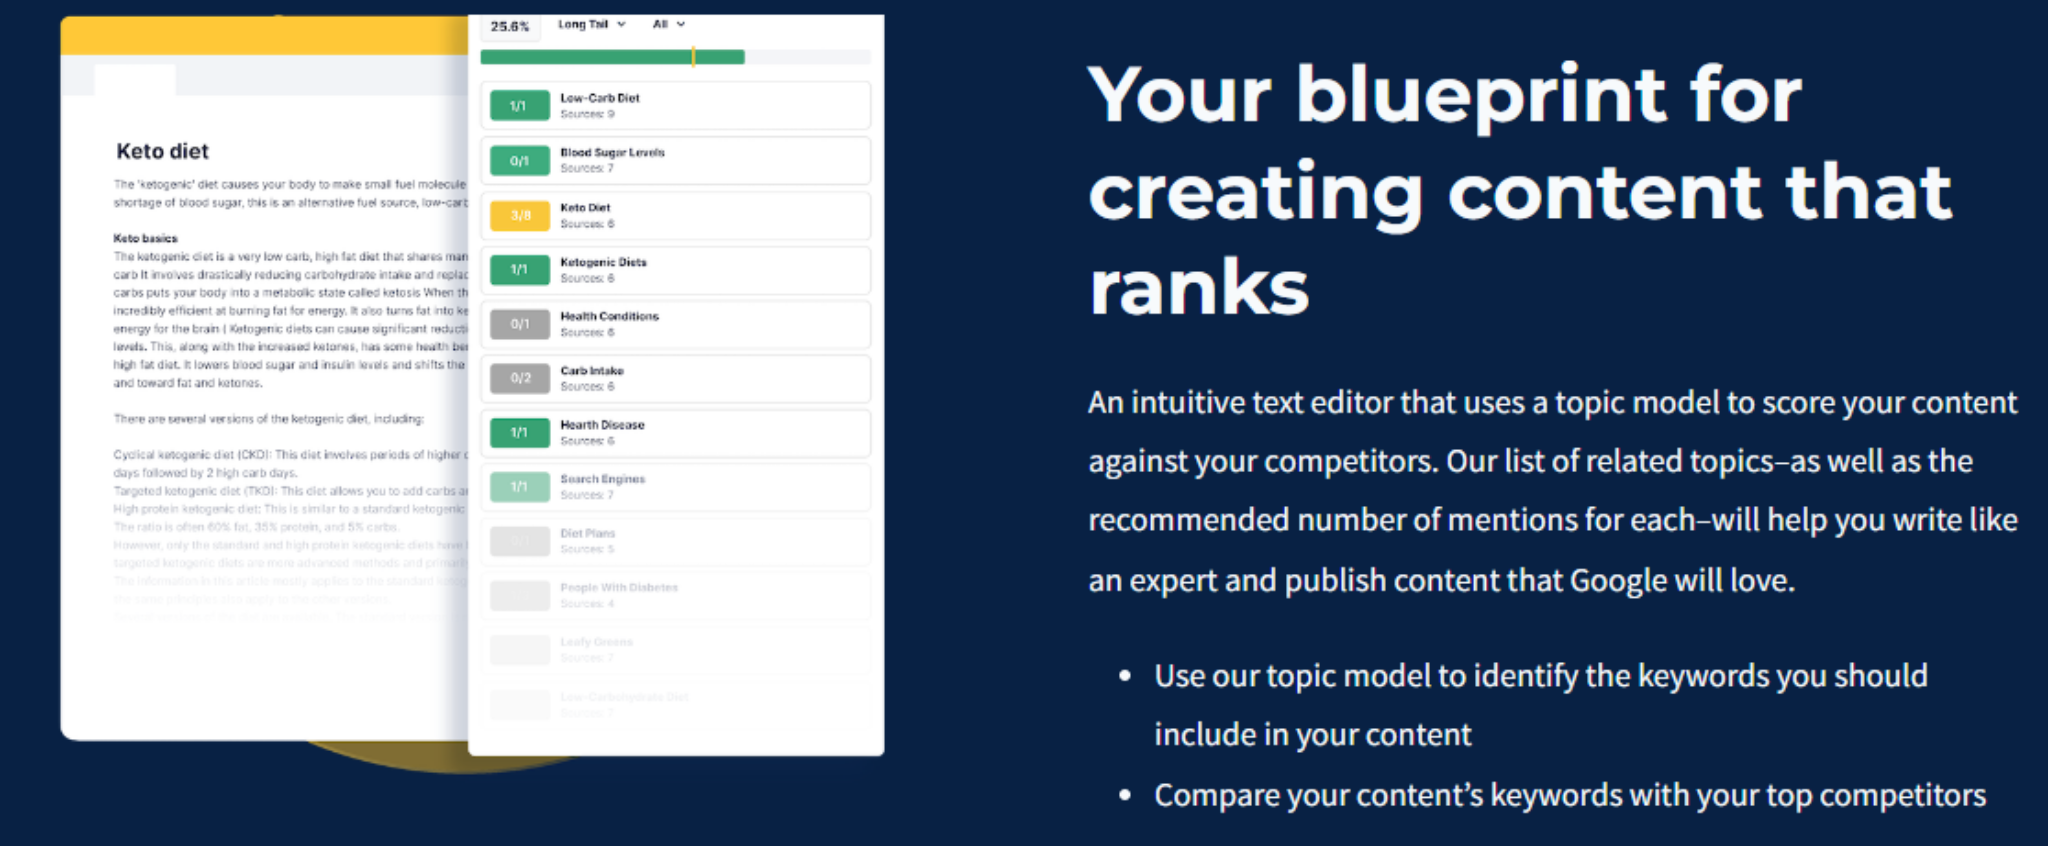Select the Blood Sugar Levels topic
Viewport: 2048px width, 846px height.
coord(676,160)
